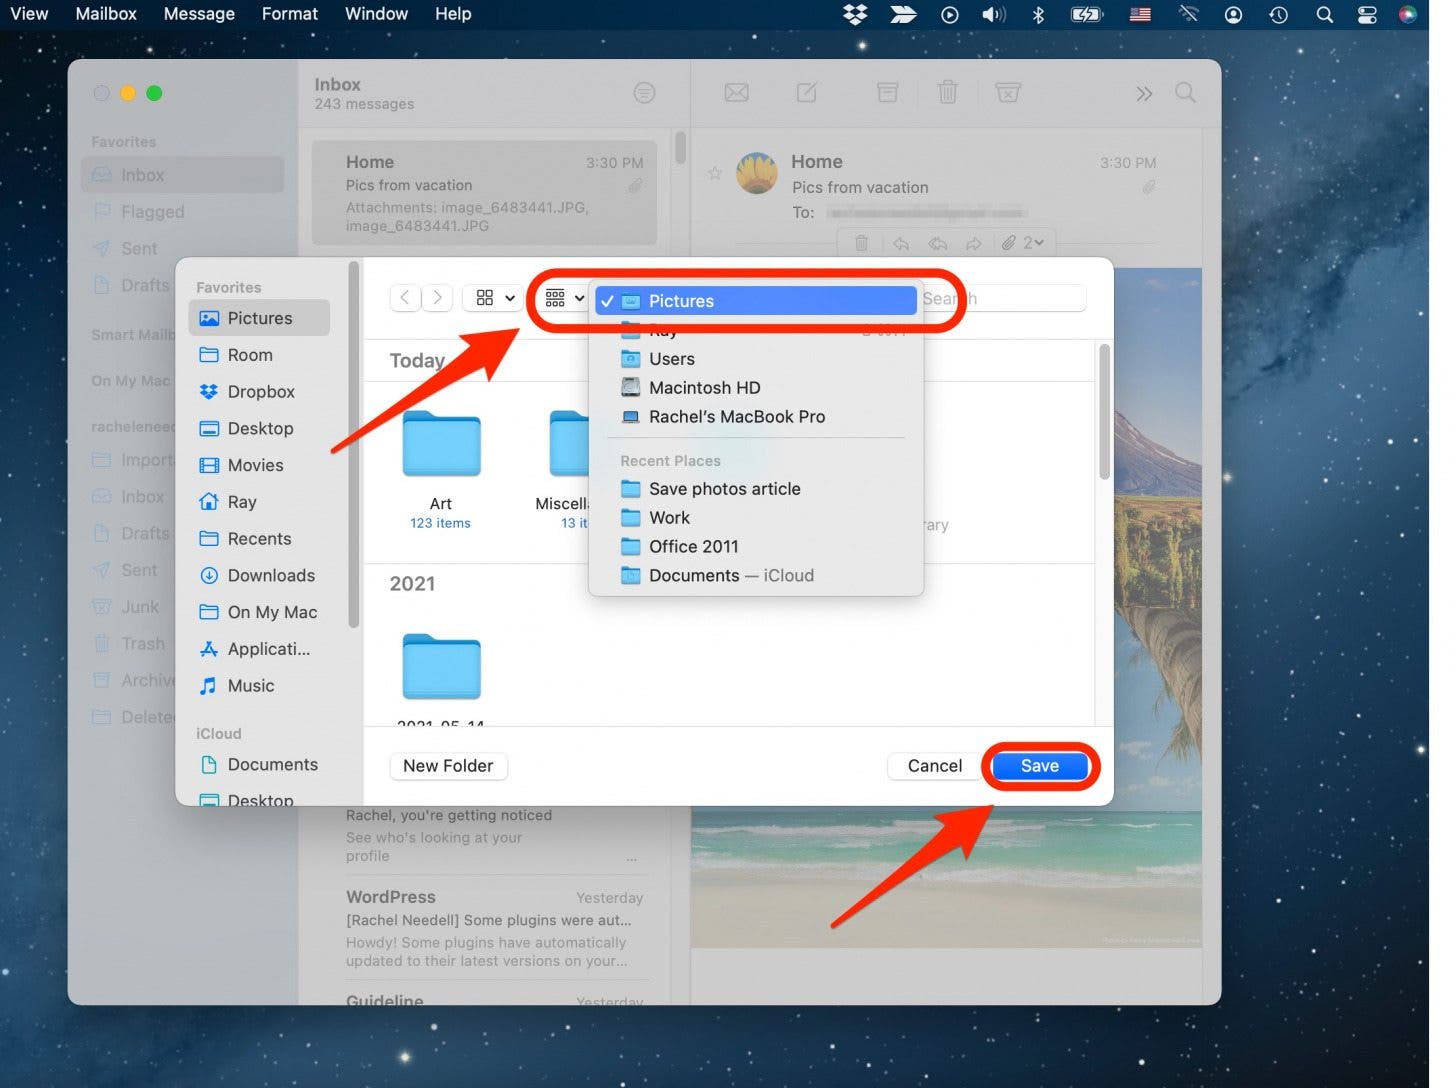1456x1088 pixels.
Task: Open the icon view mode dropdown
Action: [x=495, y=298]
